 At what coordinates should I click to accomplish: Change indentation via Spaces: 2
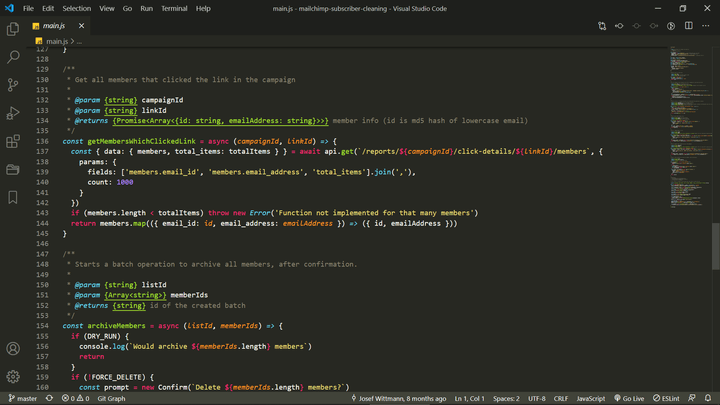click(506, 399)
